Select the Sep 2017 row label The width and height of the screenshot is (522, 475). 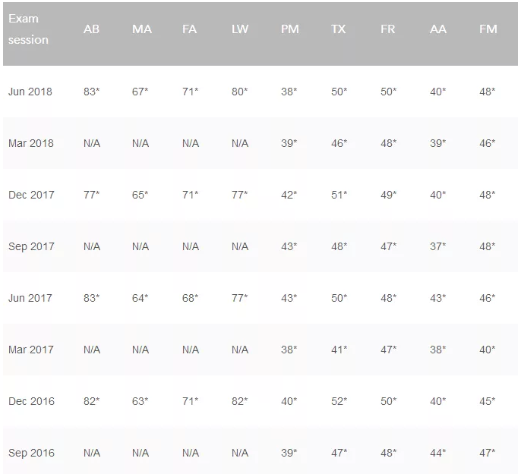tap(31, 247)
